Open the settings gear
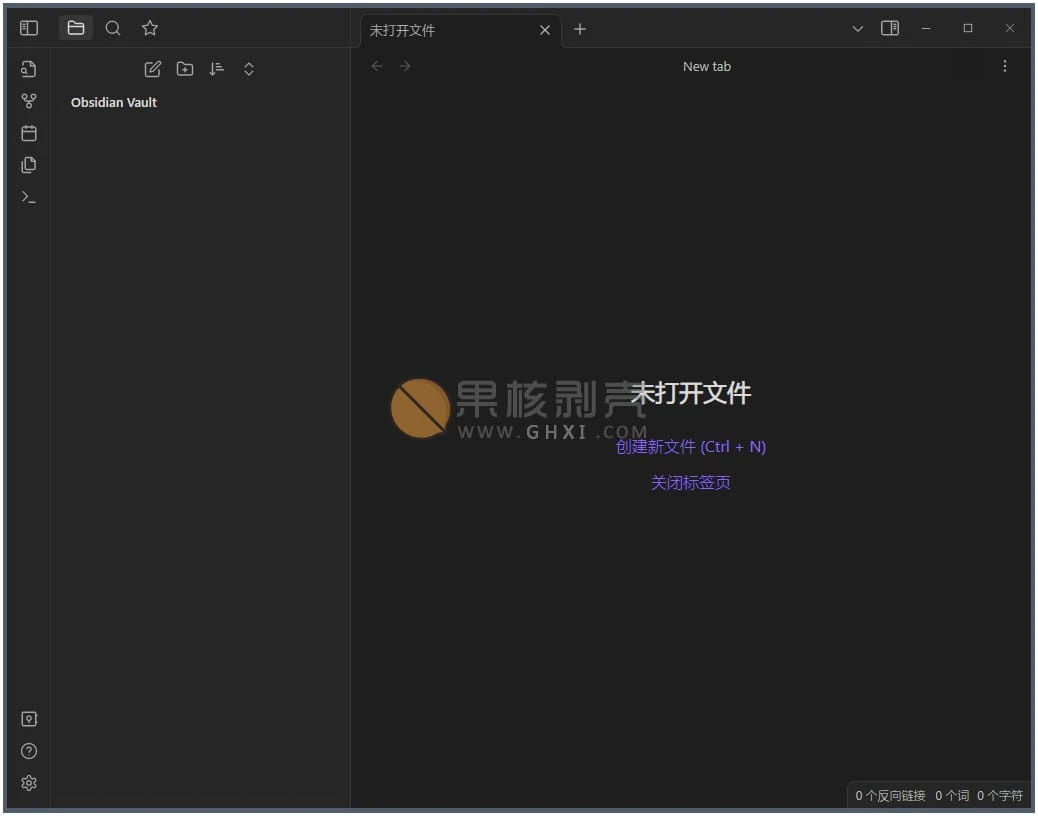The height and width of the screenshot is (816, 1038). pyautogui.click(x=29, y=783)
